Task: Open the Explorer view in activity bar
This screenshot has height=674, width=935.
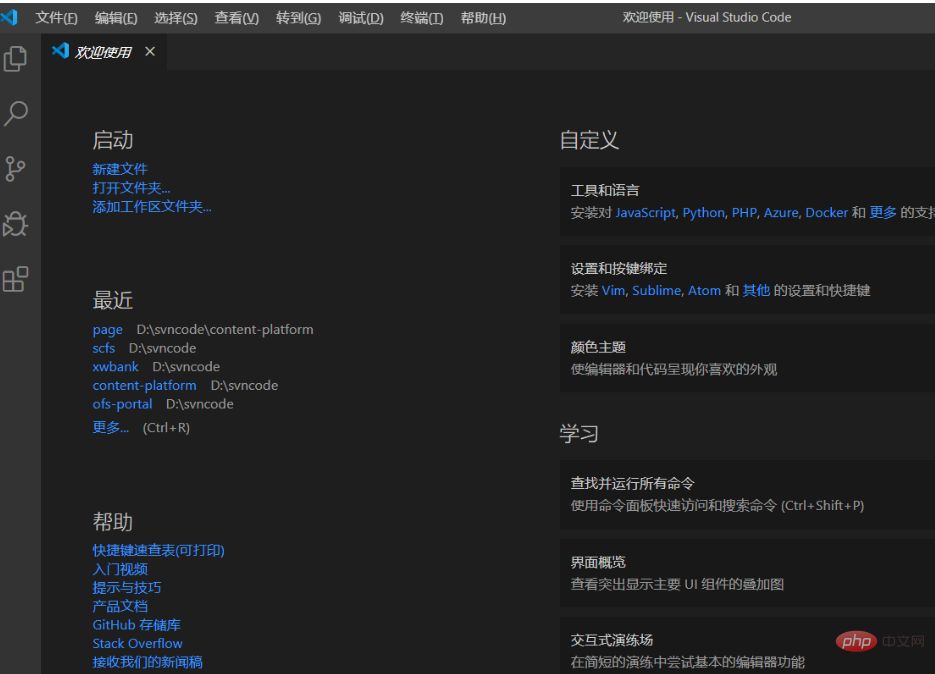Action: tap(16, 58)
